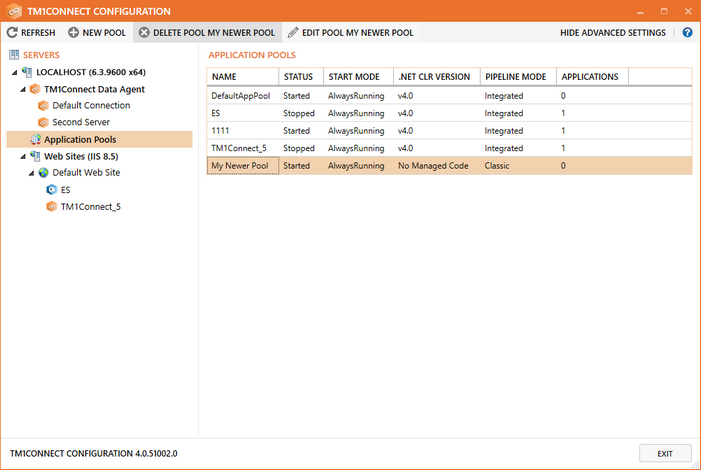Collapse the Default Web Site node
This screenshot has width=701, height=470.
click(x=31, y=173)
